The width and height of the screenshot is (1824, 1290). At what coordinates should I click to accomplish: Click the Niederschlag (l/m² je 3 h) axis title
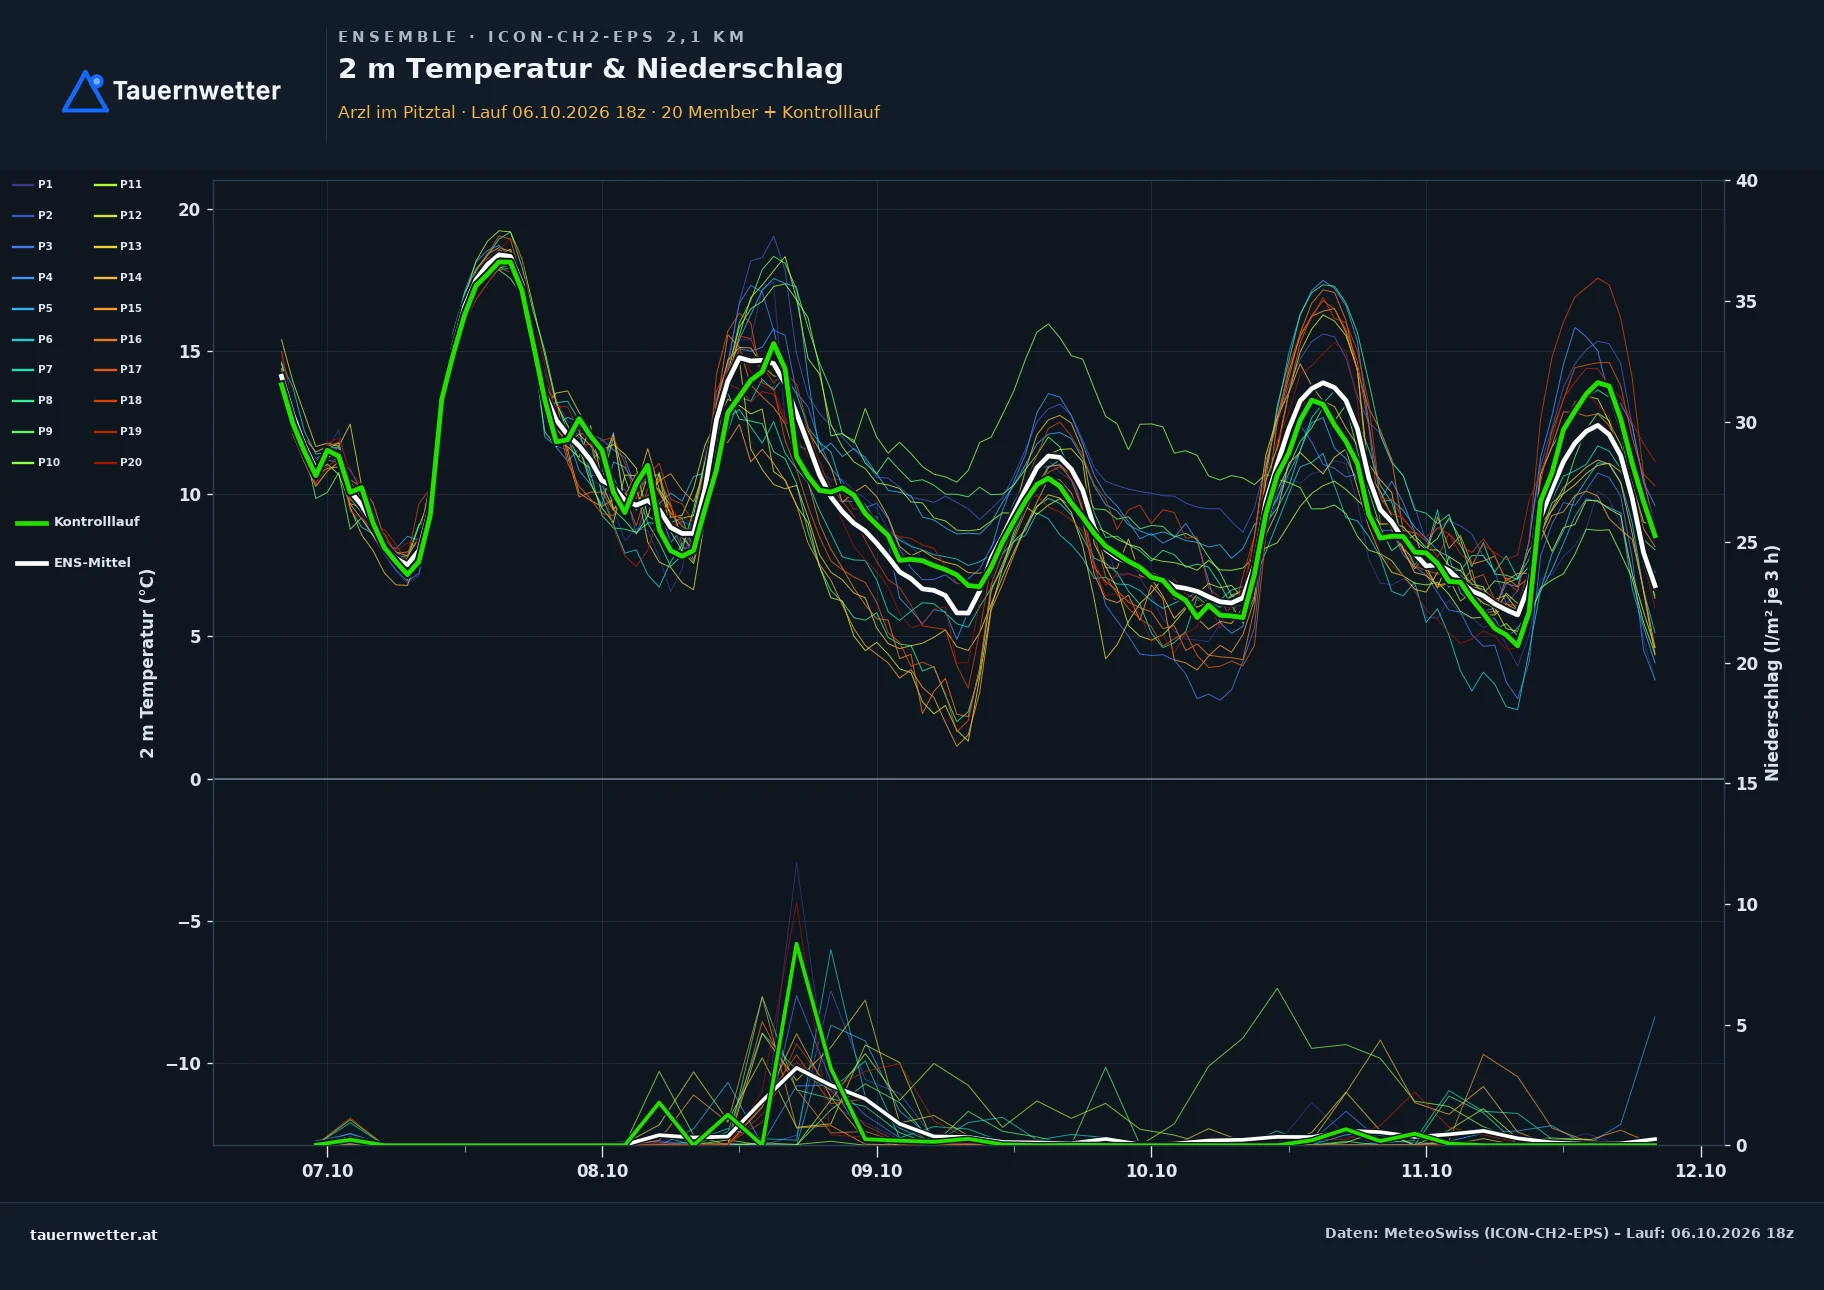click(1772, 663)
